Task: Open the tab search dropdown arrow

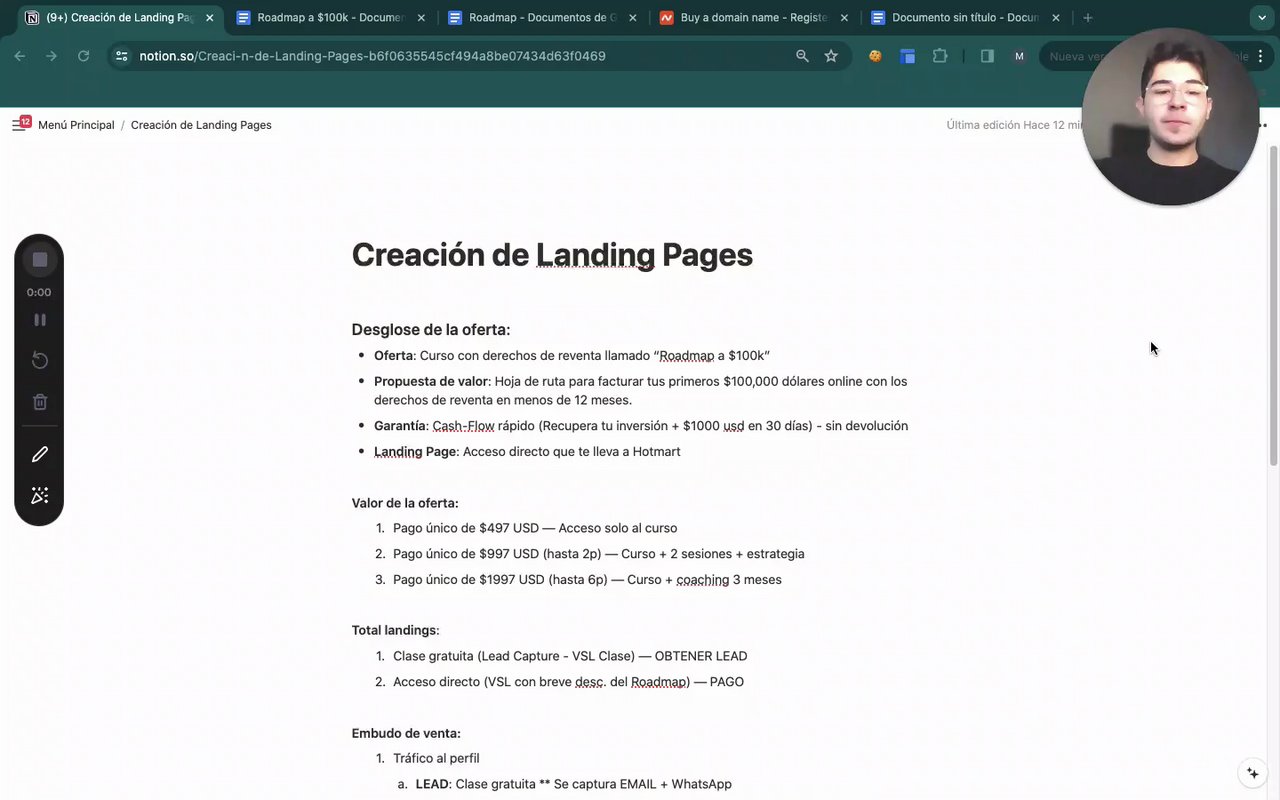Action: click(1261, 18)
